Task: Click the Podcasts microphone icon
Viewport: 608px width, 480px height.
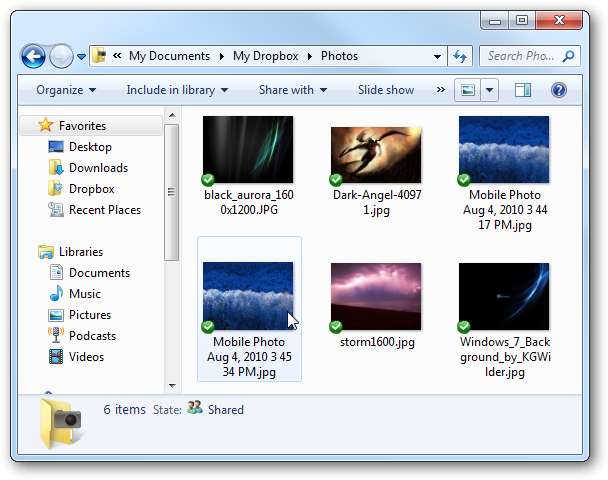Action: tap(56, 335)
